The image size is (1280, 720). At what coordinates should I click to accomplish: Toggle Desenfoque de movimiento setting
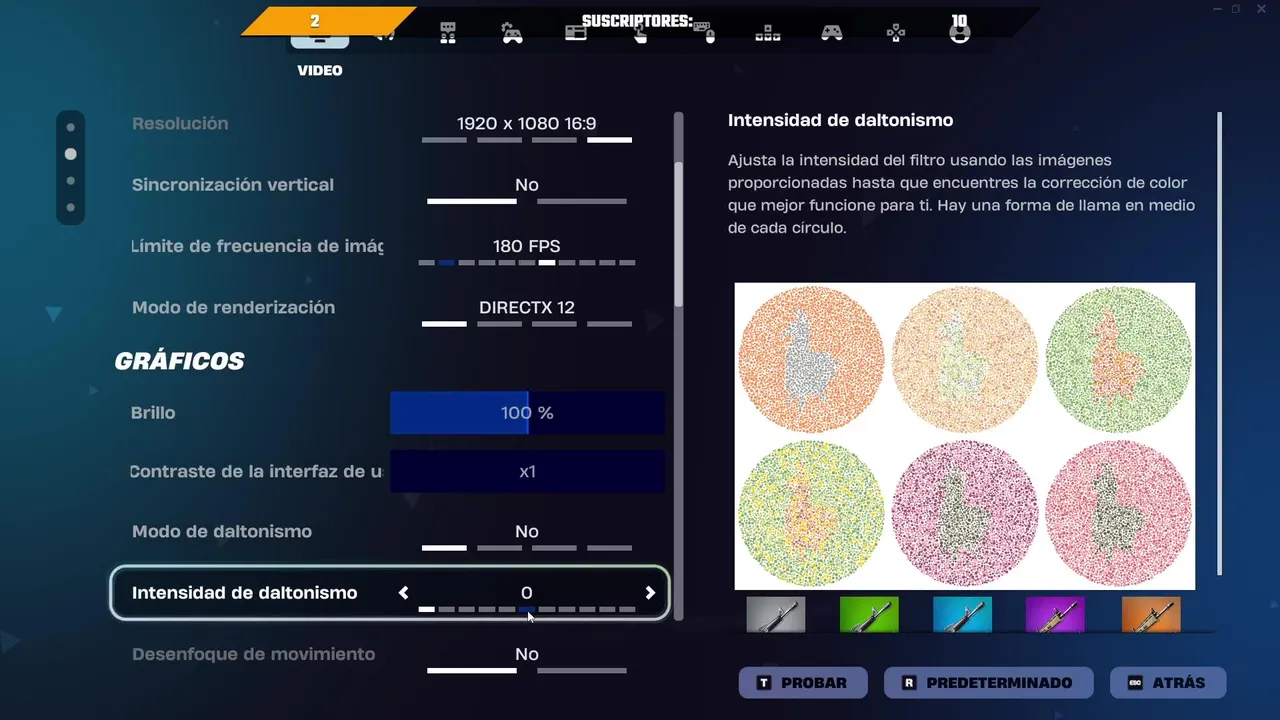pyautogui.click(x=527, y=660)
